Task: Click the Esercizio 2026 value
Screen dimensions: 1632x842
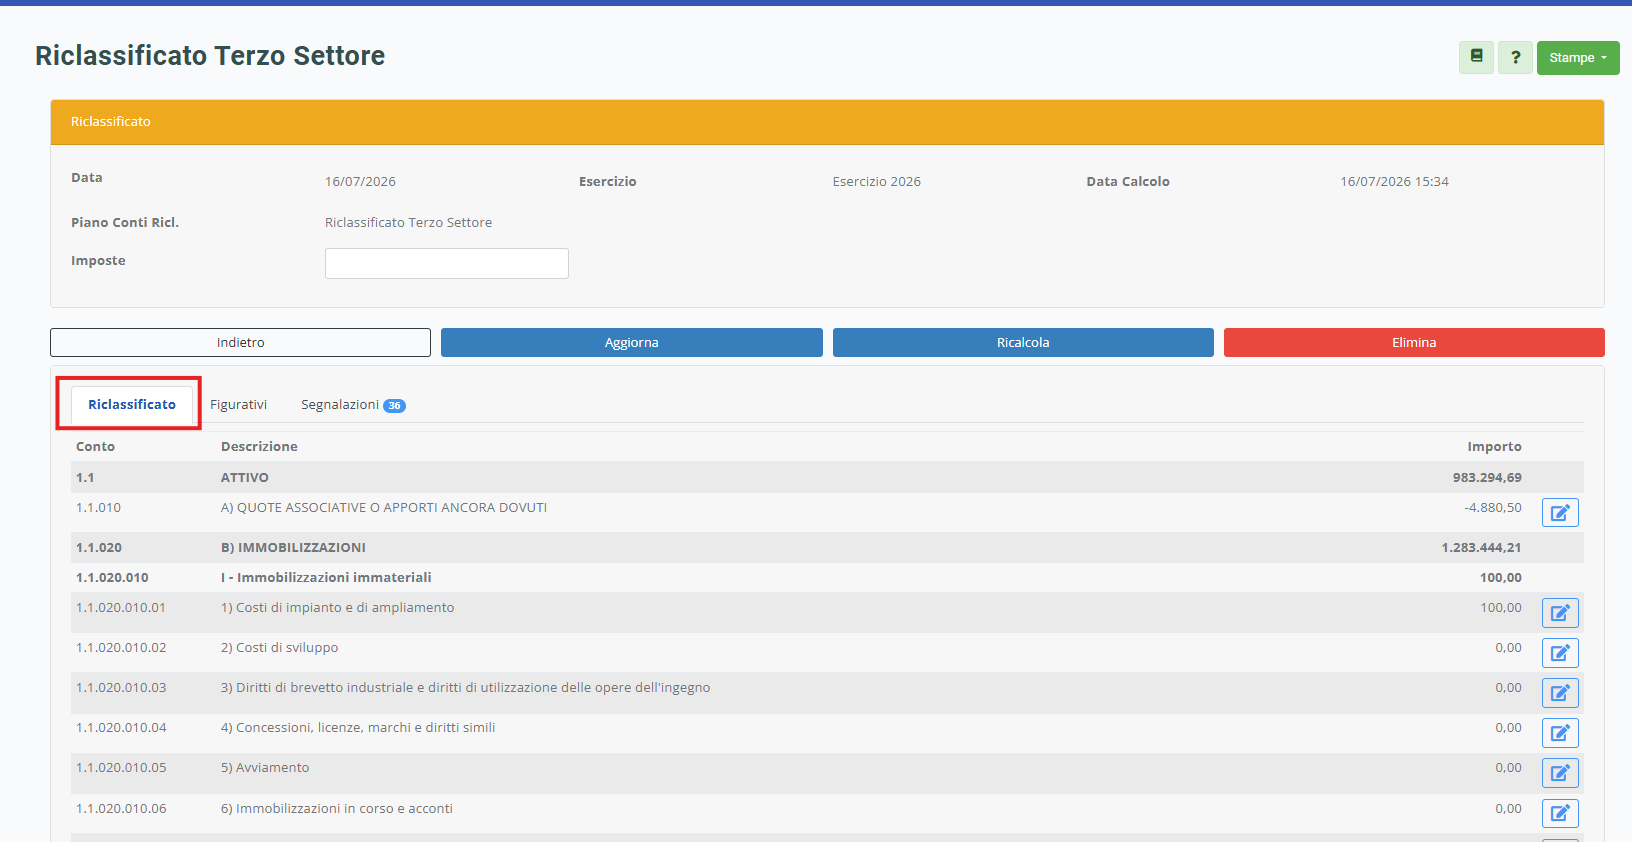Action: click(877, 181)
